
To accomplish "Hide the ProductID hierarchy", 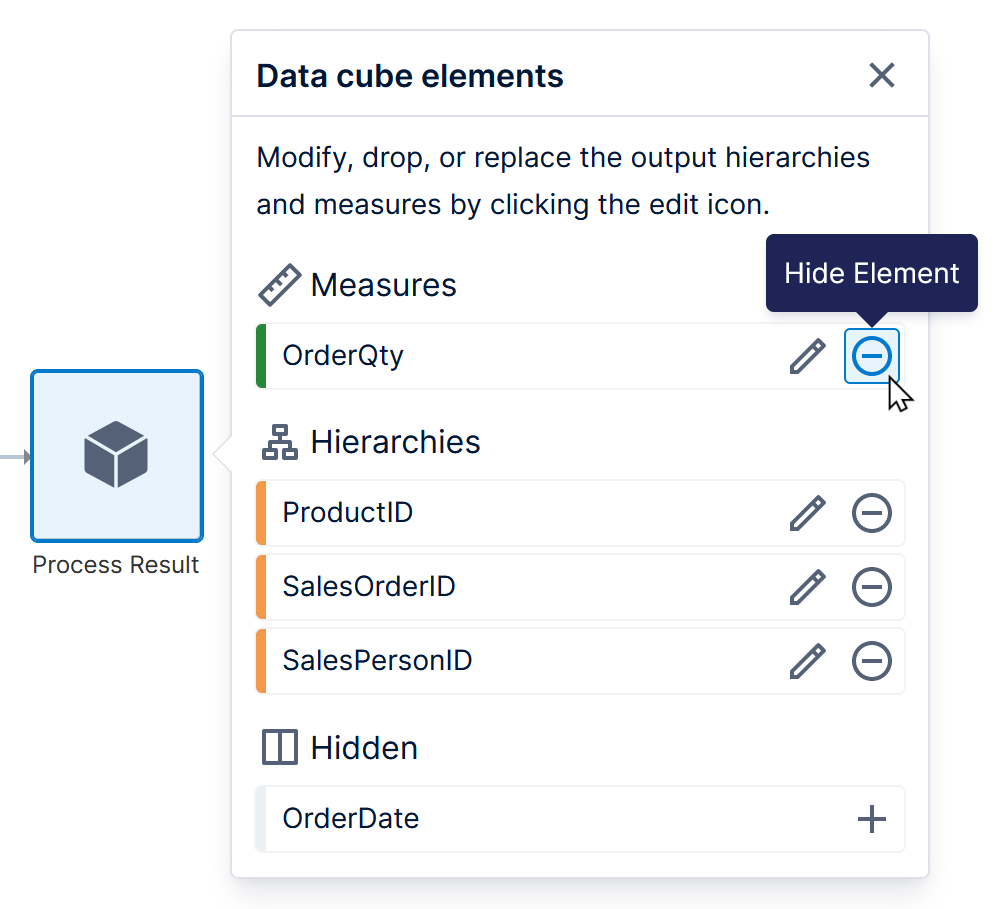I will point(871,513).
